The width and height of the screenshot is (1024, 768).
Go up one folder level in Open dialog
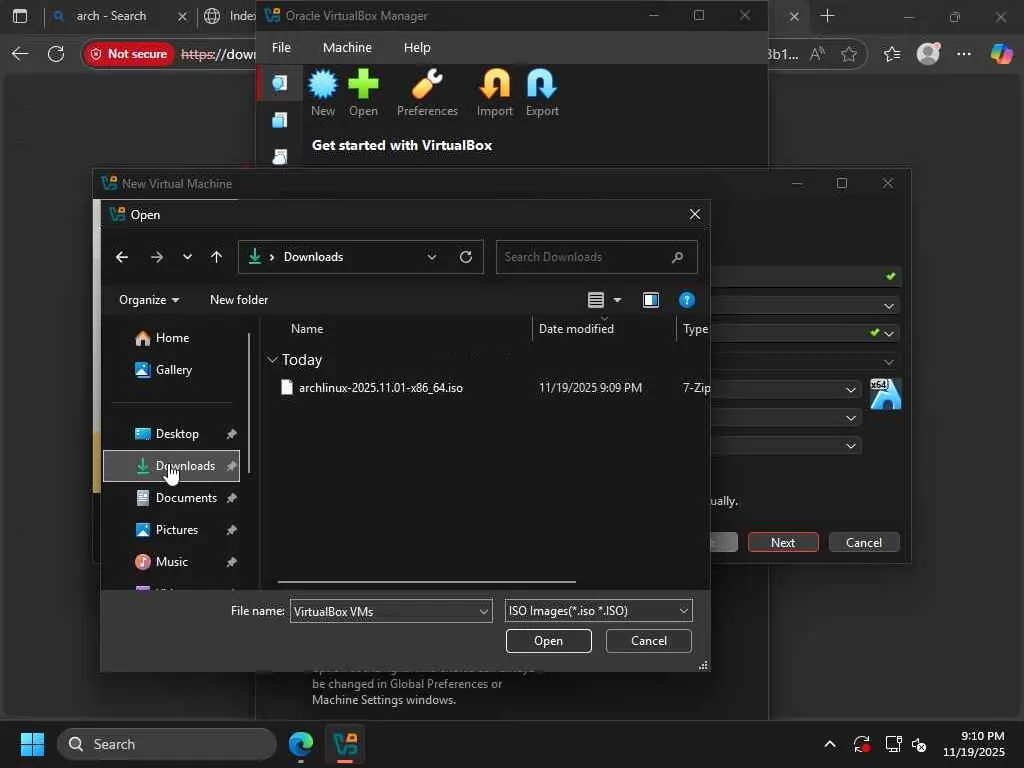[x=216, y=257]
